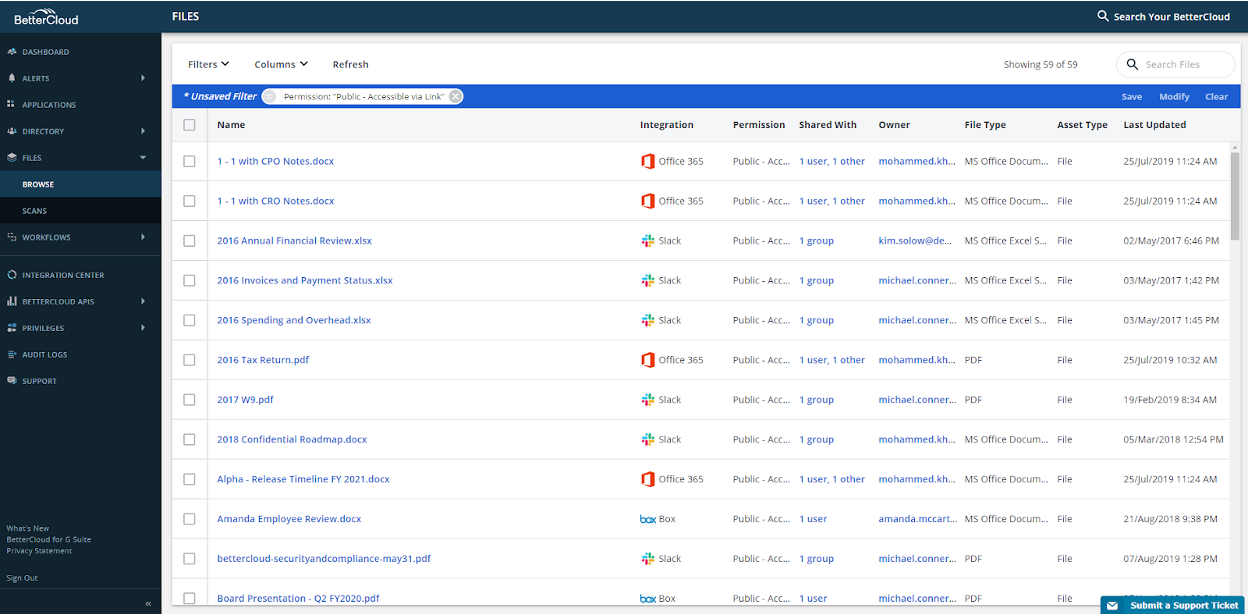
Task: Click Slack icon in 2017 W9.pdf row
Action: (647, 400)
